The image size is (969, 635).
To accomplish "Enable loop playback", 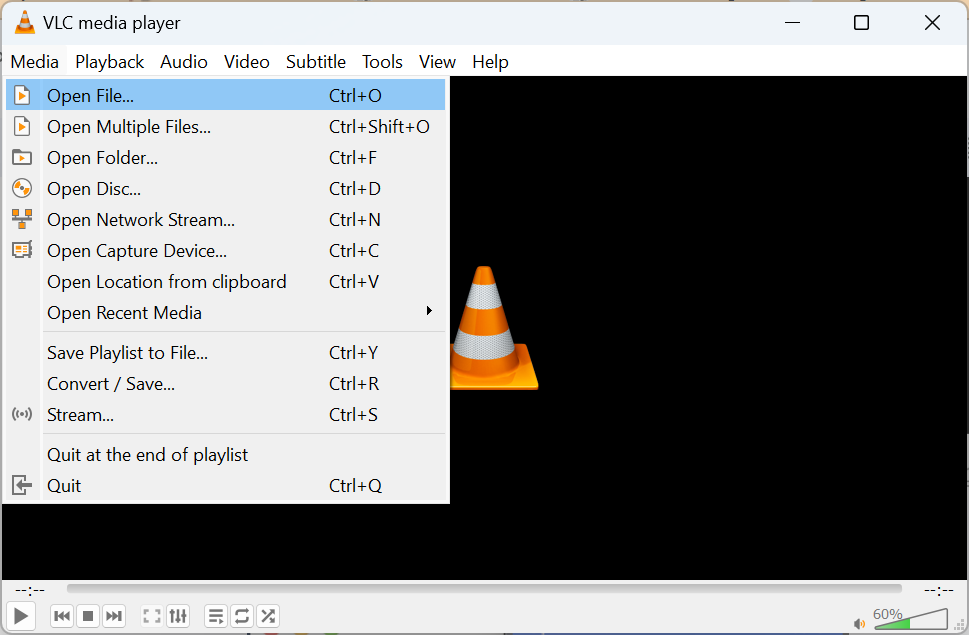I will point(241,616).
